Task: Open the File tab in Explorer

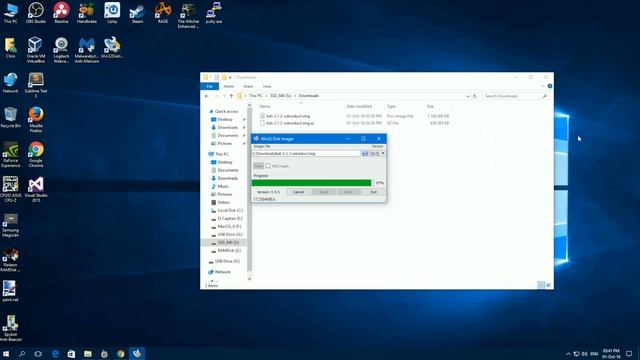Action: coord(209,86)
